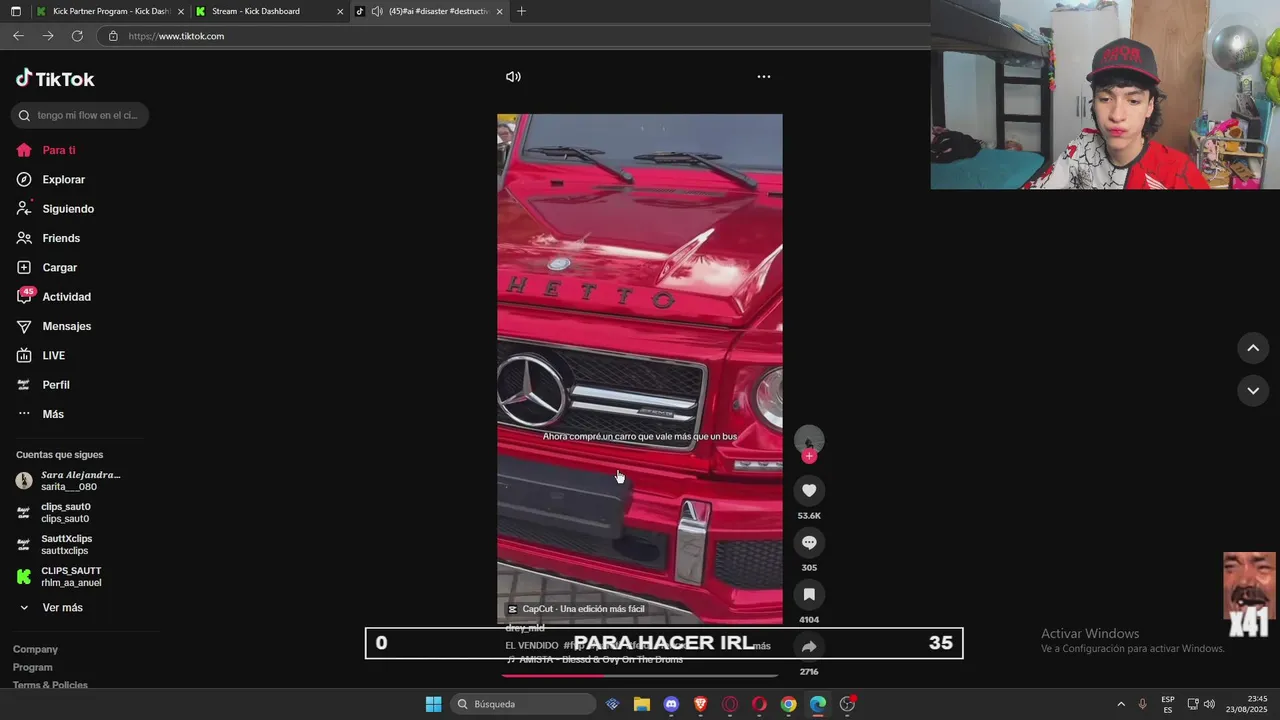Open Google Chrome from taskbar
The height and width of the screenshot is (720, 1280).
click(788, 704)
